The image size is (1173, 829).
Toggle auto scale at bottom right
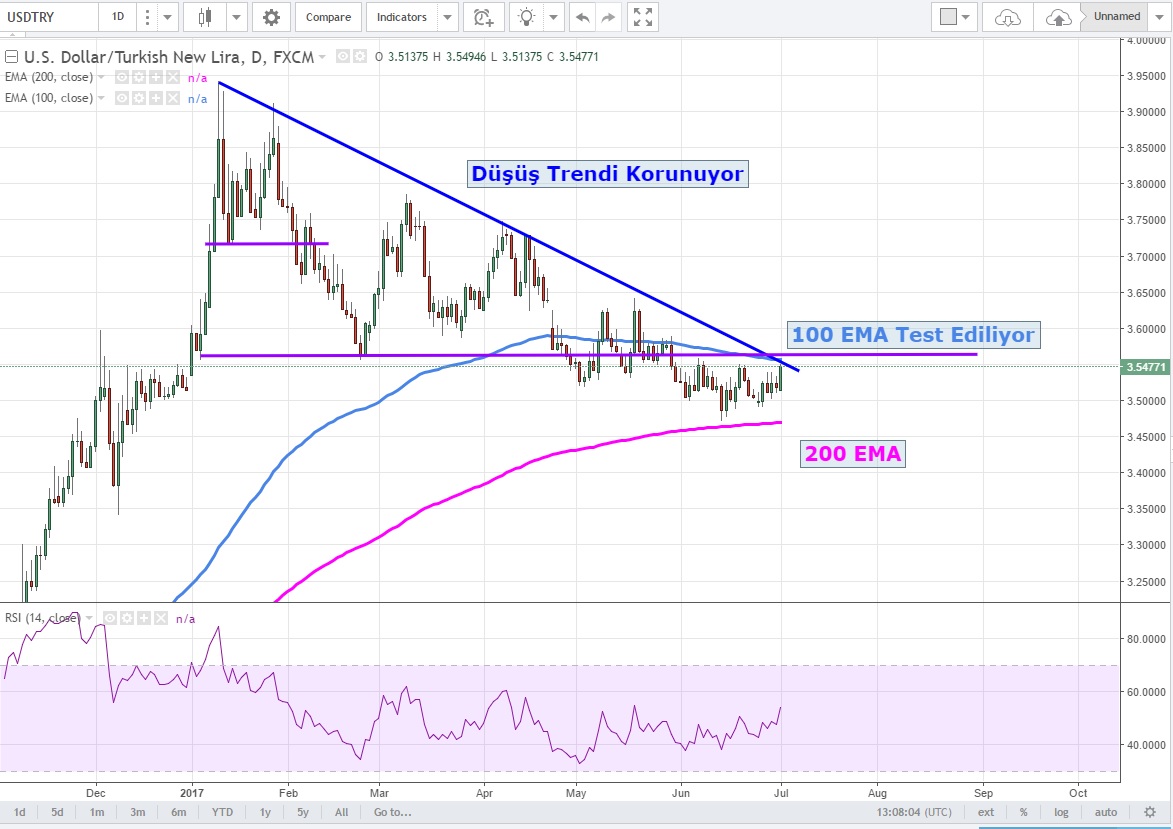(1105, 813)
